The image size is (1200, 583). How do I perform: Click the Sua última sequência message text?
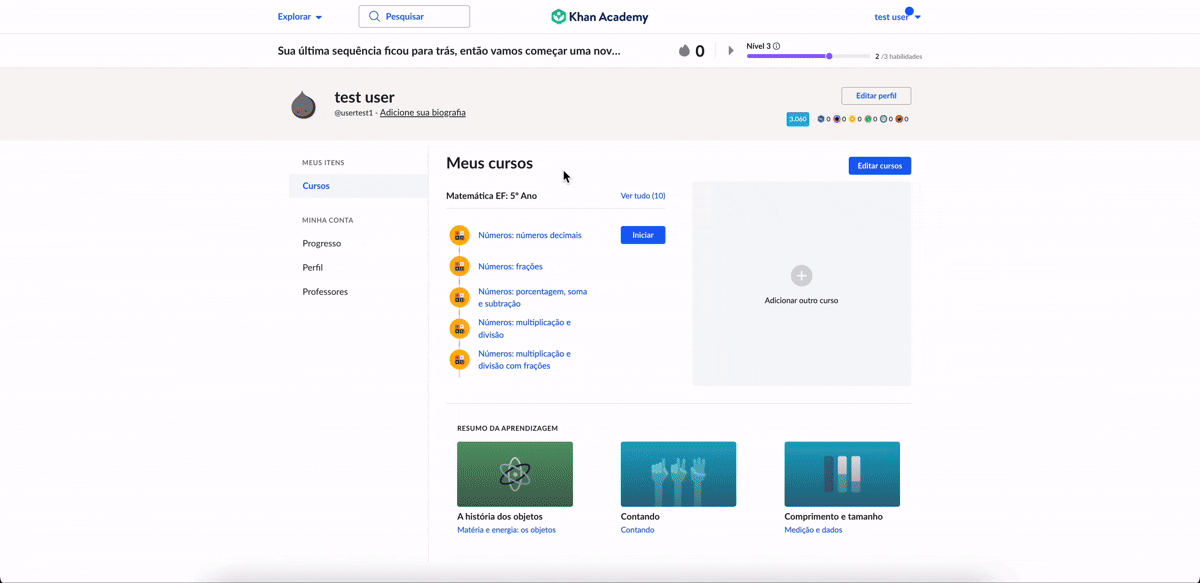point(449,51)
